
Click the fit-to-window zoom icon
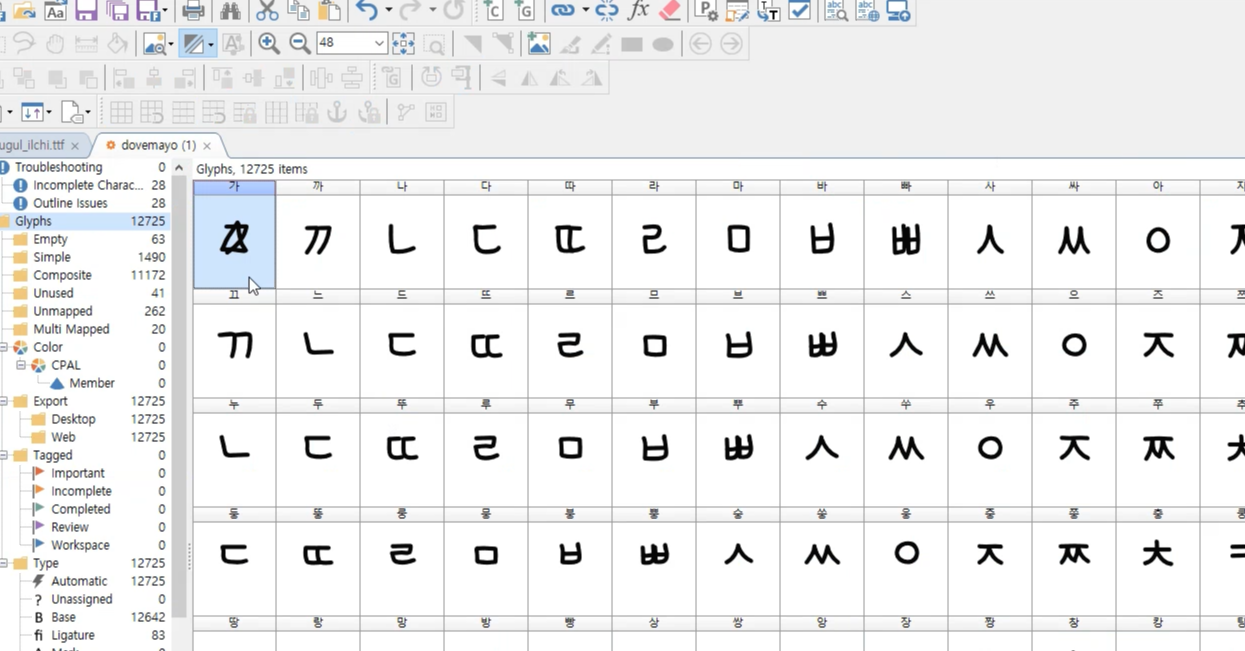[403, 43]
